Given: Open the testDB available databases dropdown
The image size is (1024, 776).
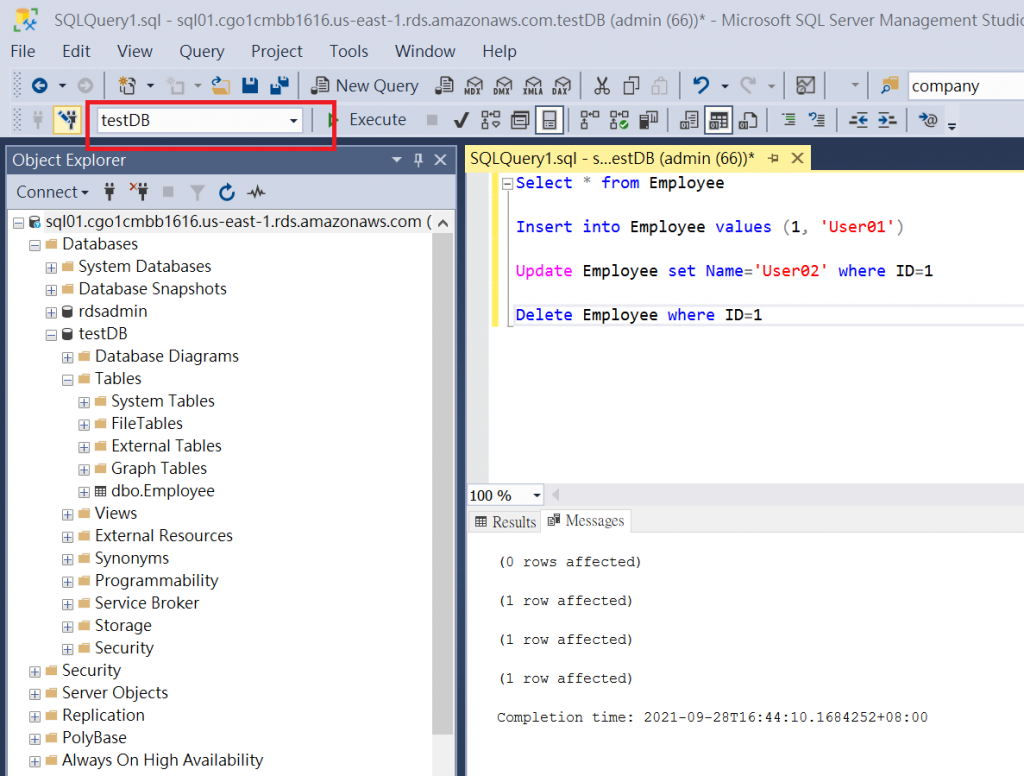Looking at the screenshot, I should click(x=294, y=121).
